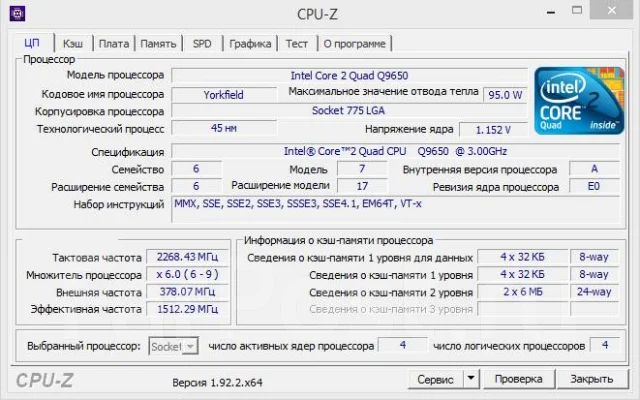Open the Графика tab
This screenshot has height=400, width=640.
coord(250,44)
